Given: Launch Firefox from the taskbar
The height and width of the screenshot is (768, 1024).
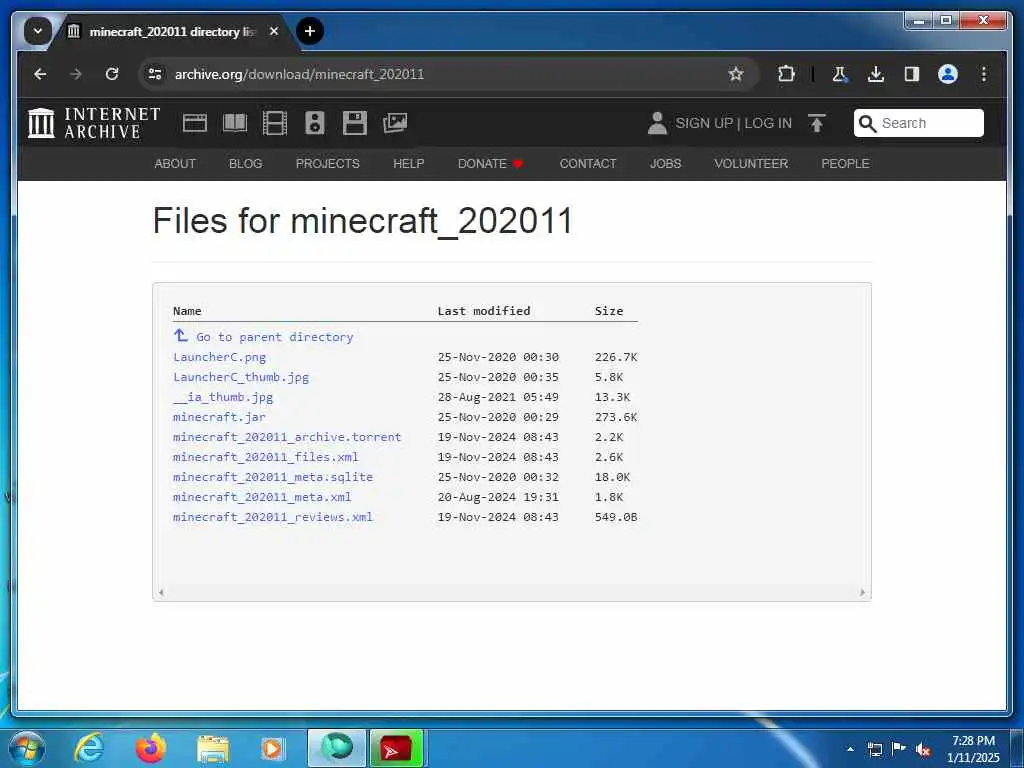Looking at the screenshot, I should tap(150, 748).
